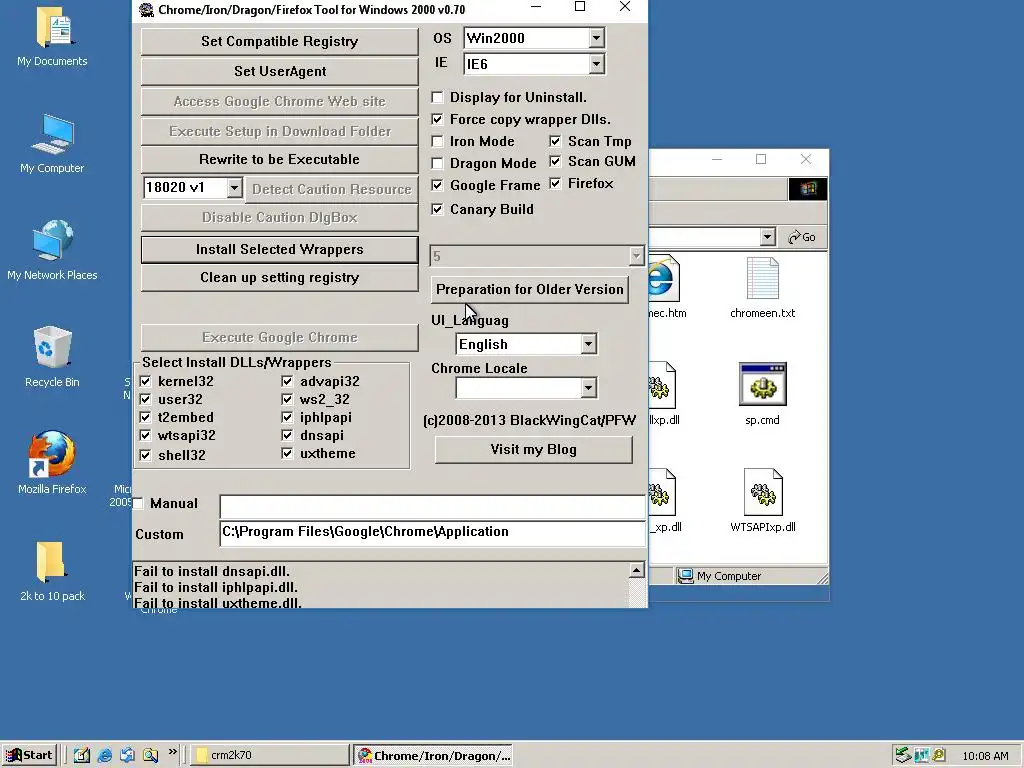Toggle the Firefox checkbox
This screenshot has height=768, width=1024.
[555, 184]
